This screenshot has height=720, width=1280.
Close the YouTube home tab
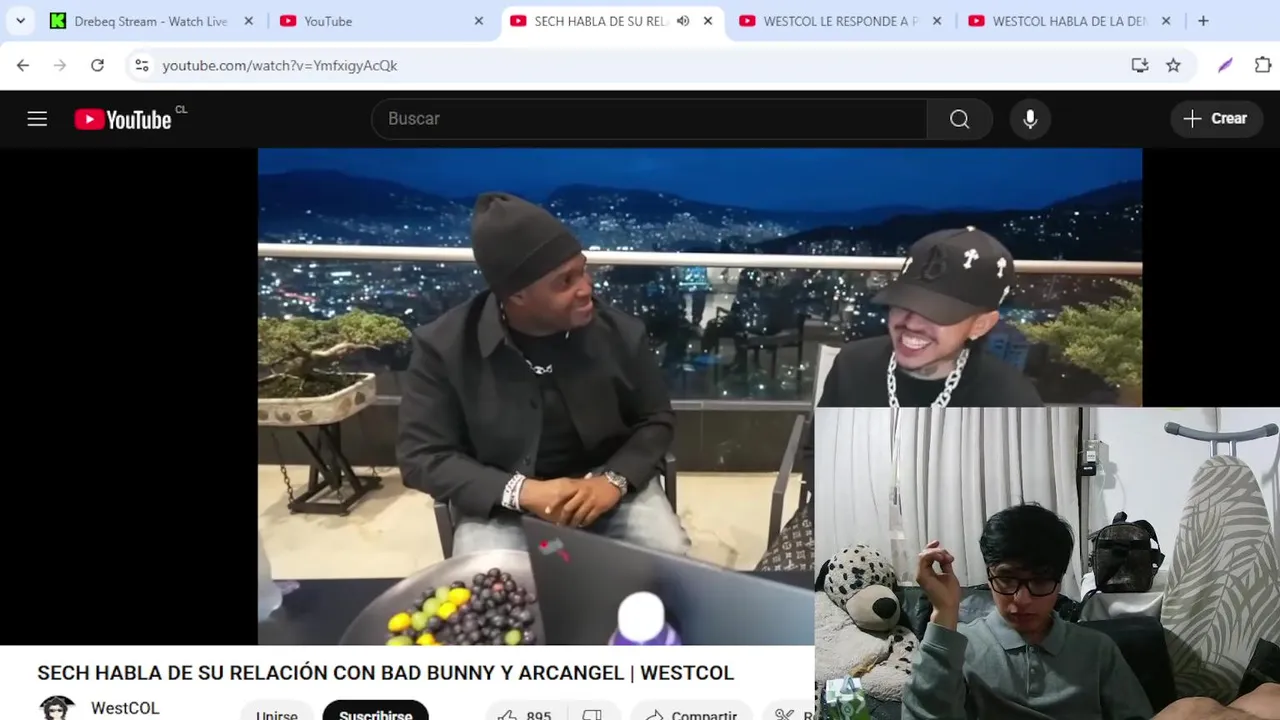(x=479, y=21)
